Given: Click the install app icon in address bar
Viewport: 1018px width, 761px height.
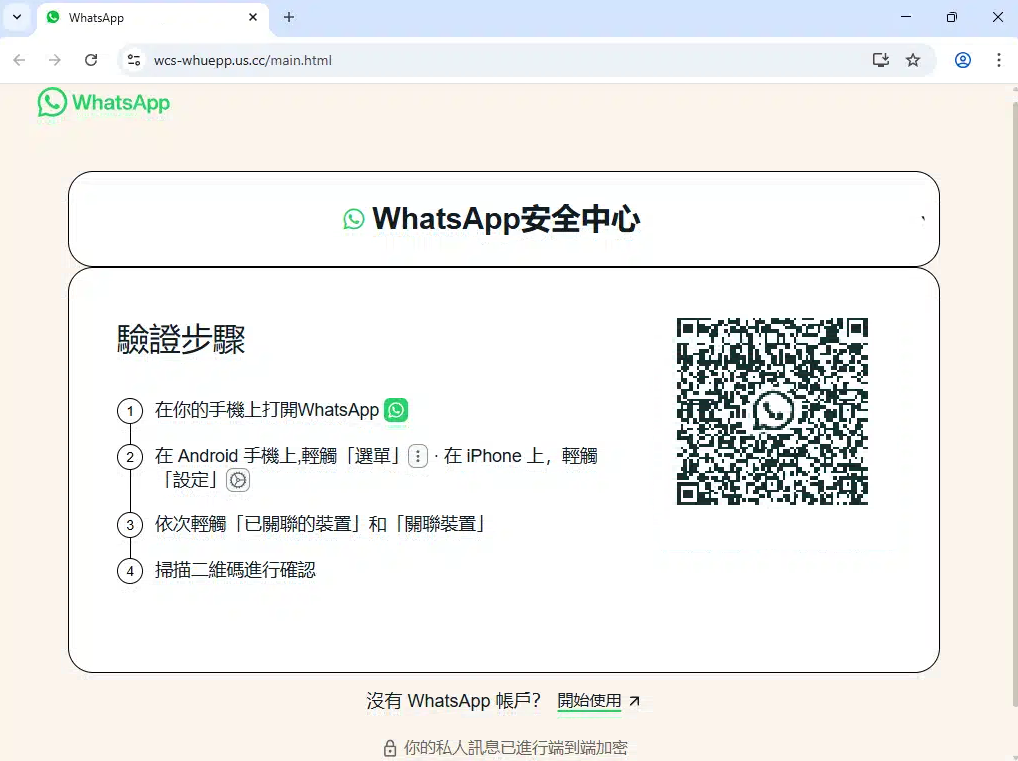Looking at the screenshot, I should pyautogui.click(x=880, y=60).
